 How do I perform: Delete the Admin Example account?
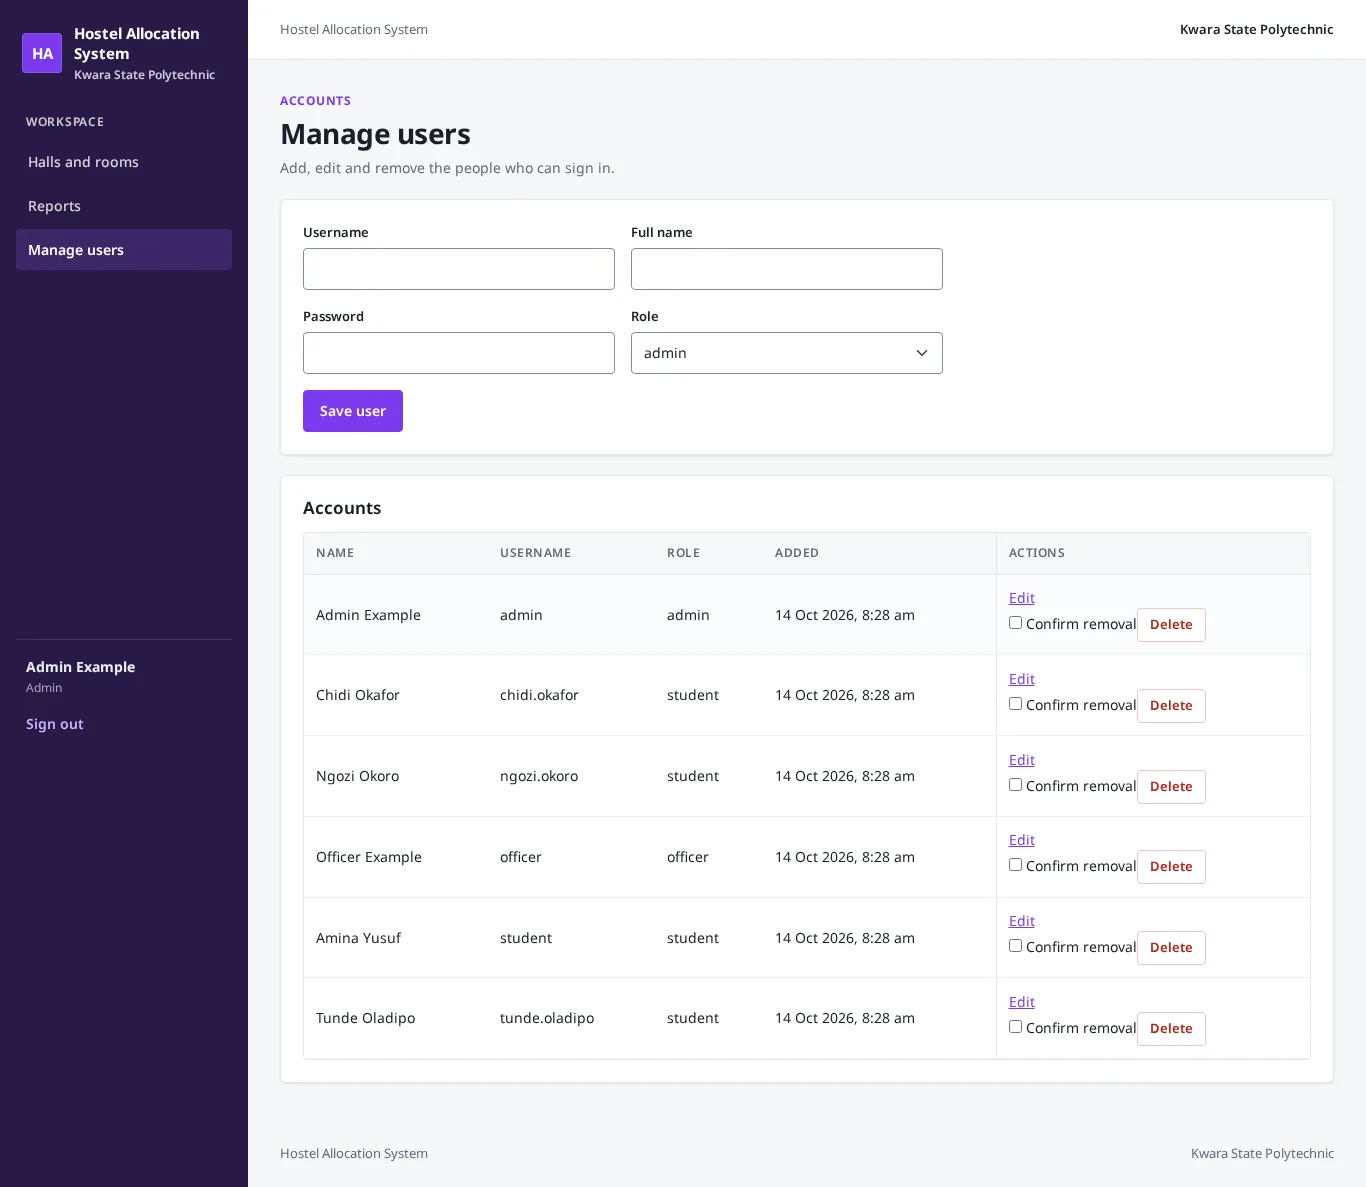pyautogui.click(x=1171, y=625)
